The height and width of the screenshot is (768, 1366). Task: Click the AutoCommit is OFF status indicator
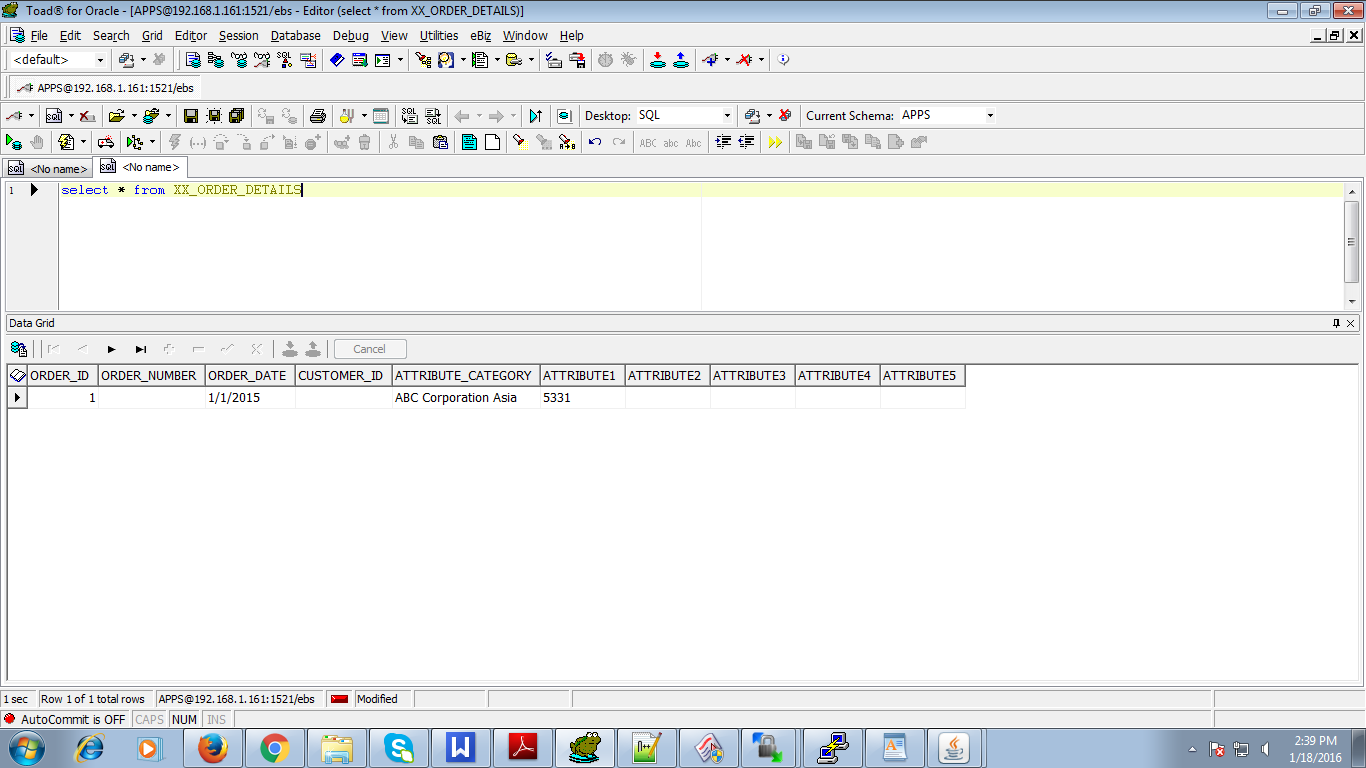(x=66, y=719)
